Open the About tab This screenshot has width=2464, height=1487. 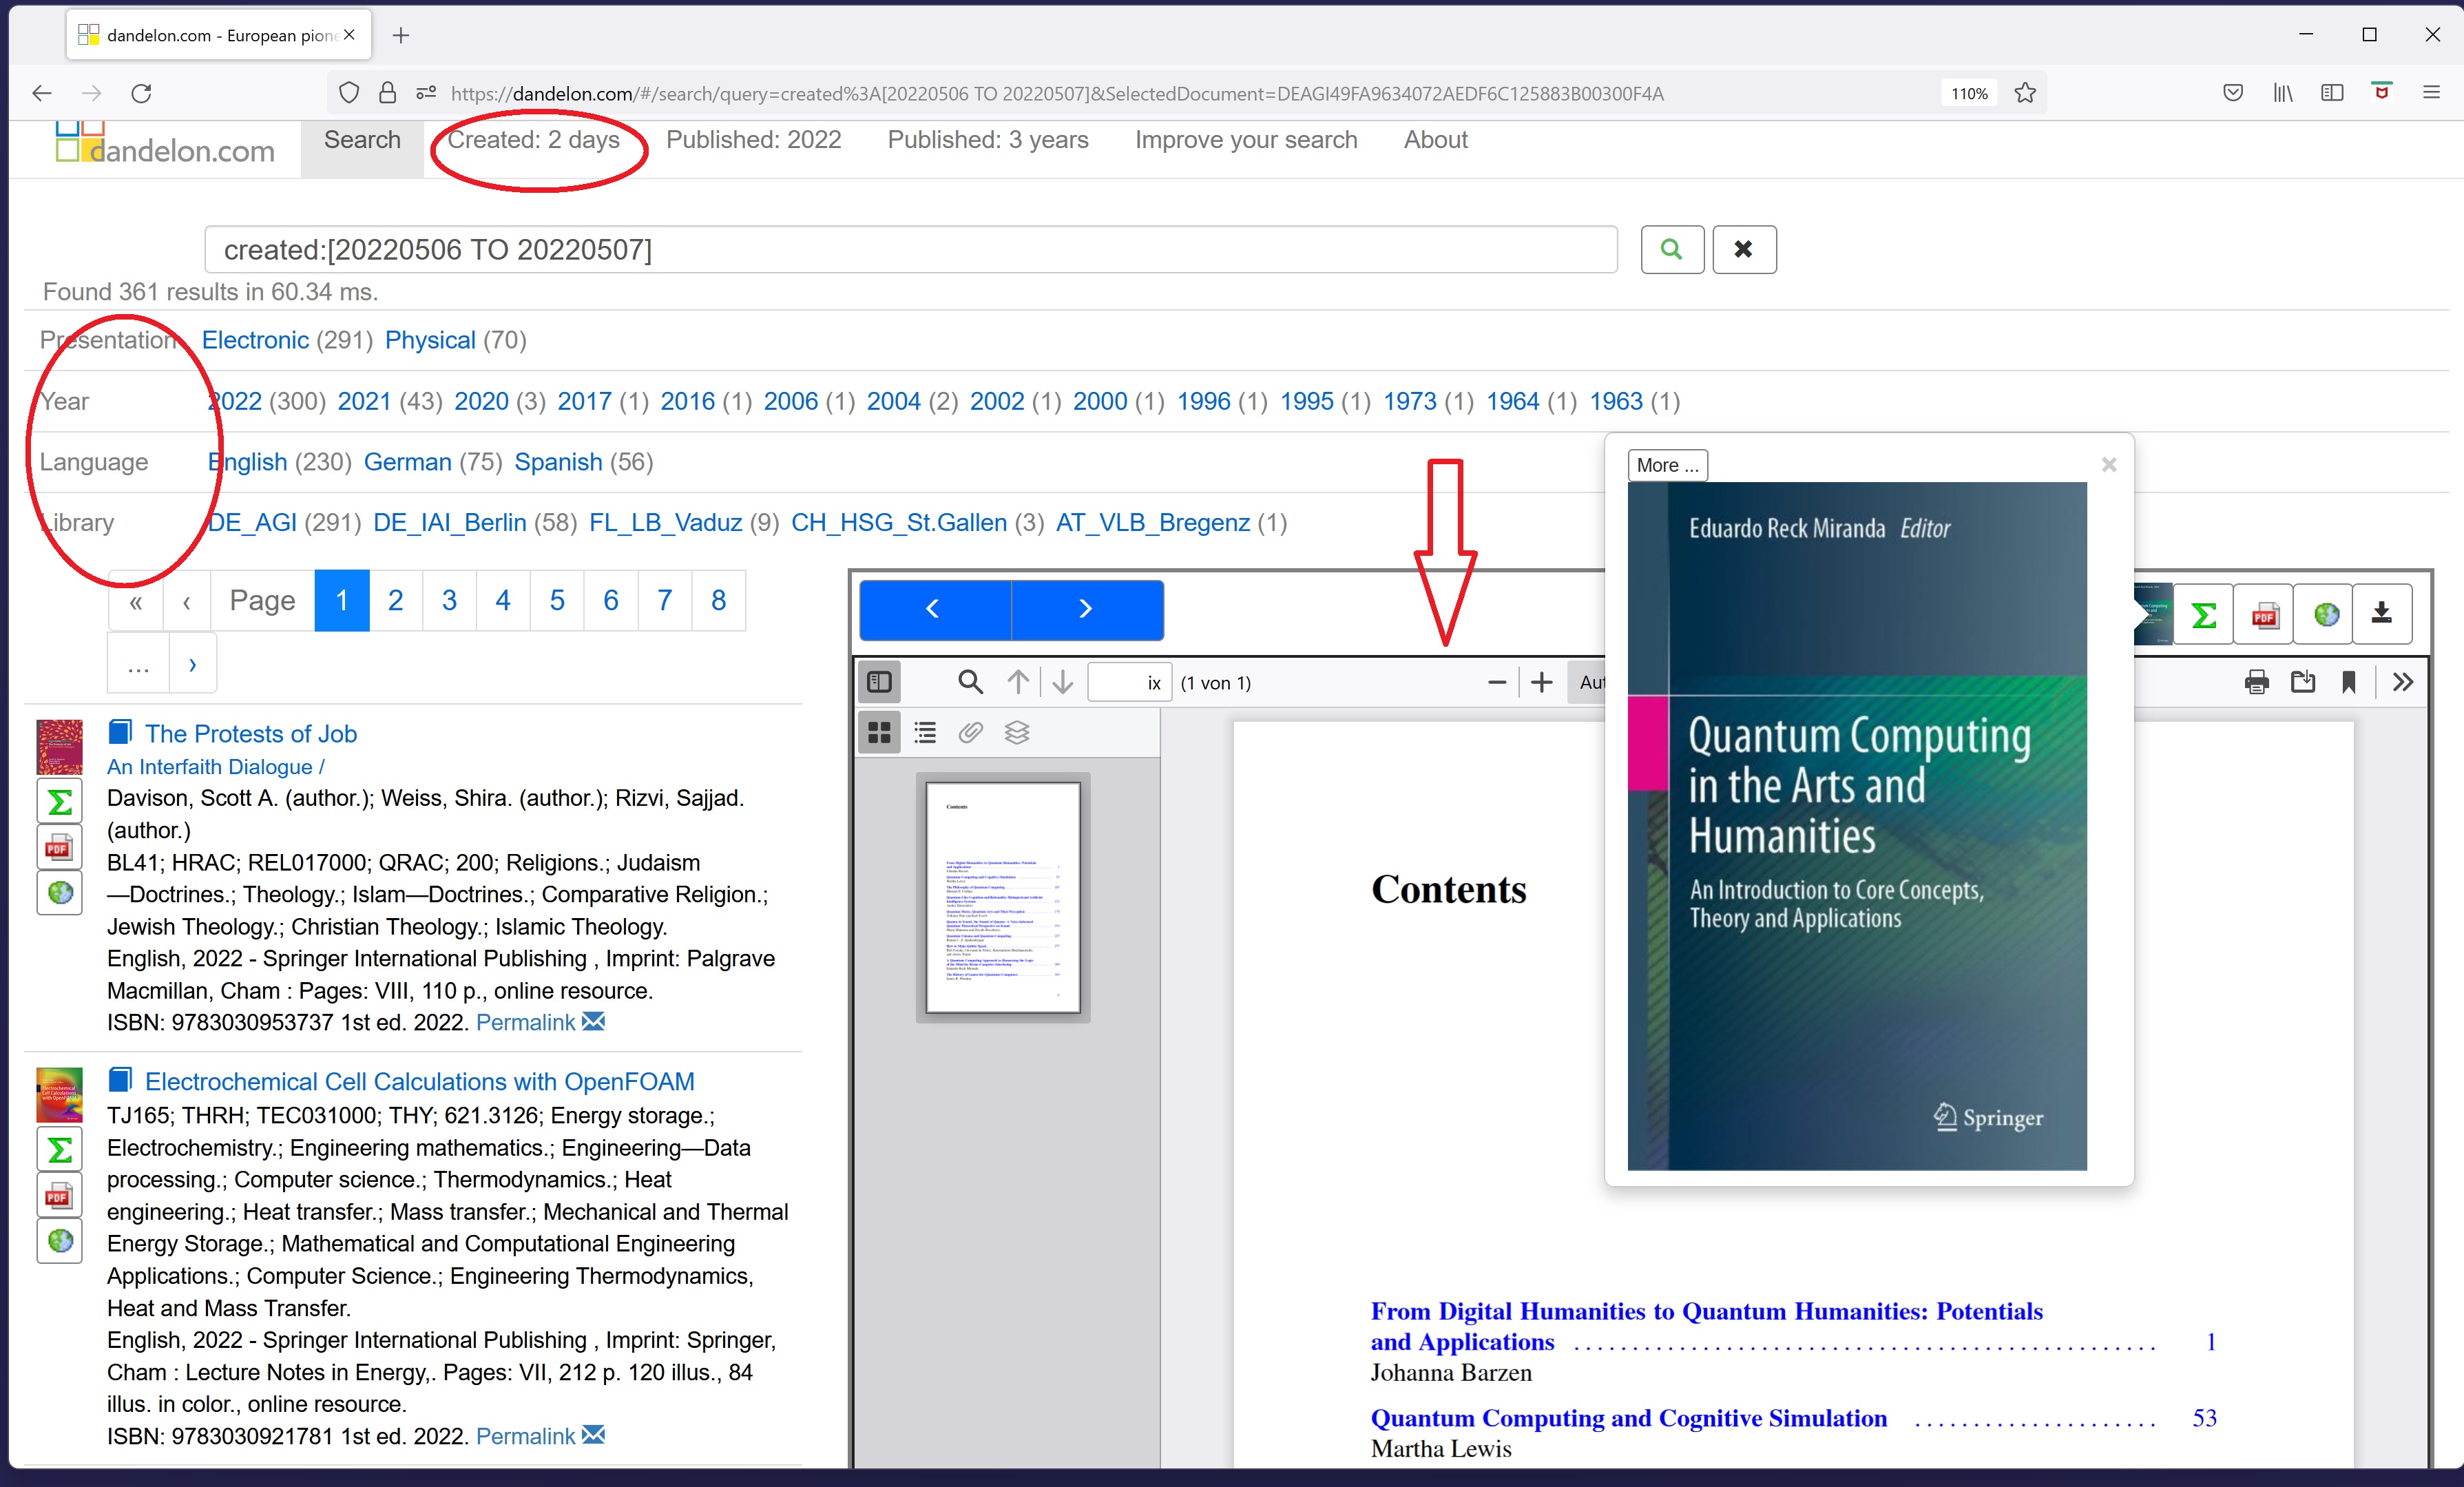[1436, 140]
